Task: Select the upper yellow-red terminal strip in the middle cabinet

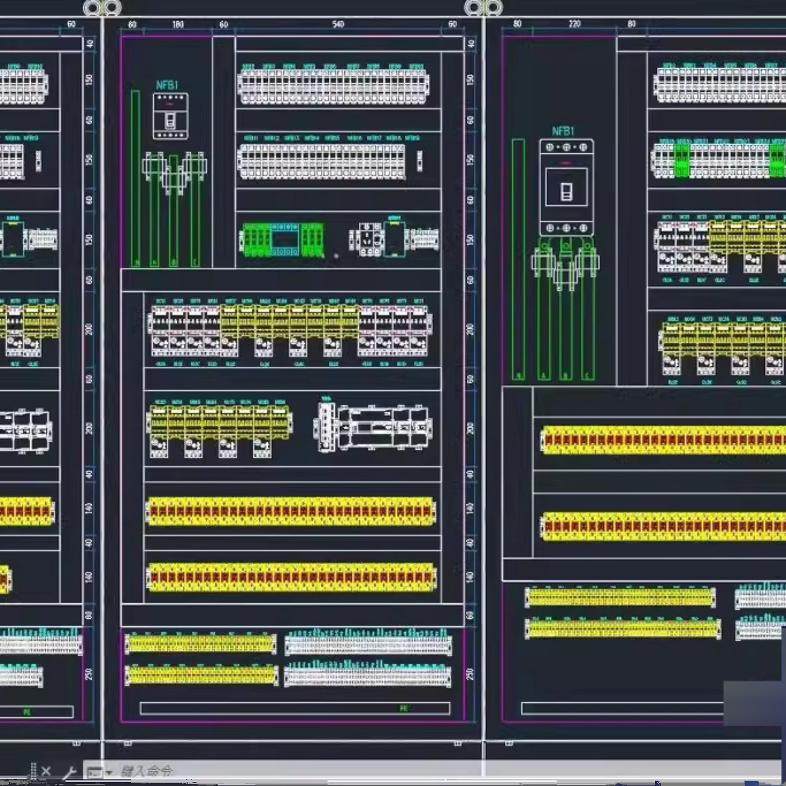Action: point(291,511)
